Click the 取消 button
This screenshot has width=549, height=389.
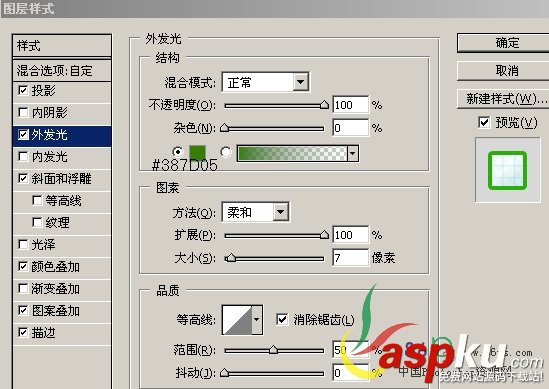click(503, 71)
